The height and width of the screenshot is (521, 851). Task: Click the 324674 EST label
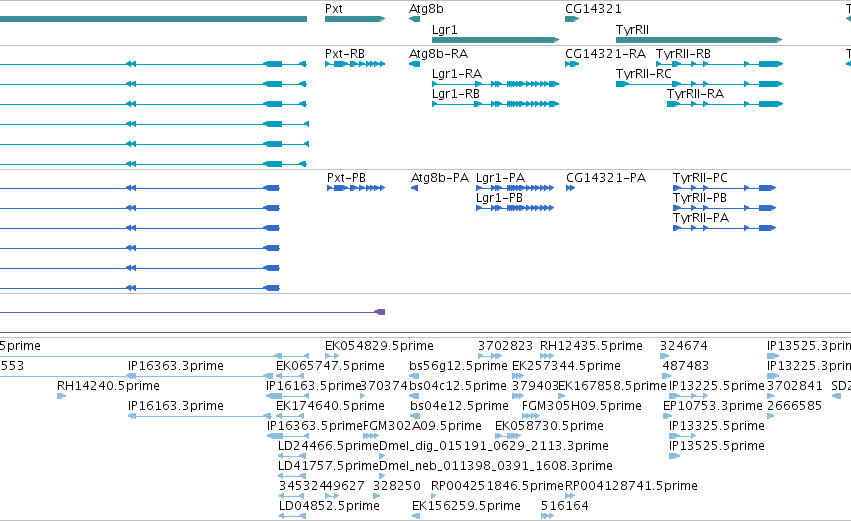[x=684, y=346]
